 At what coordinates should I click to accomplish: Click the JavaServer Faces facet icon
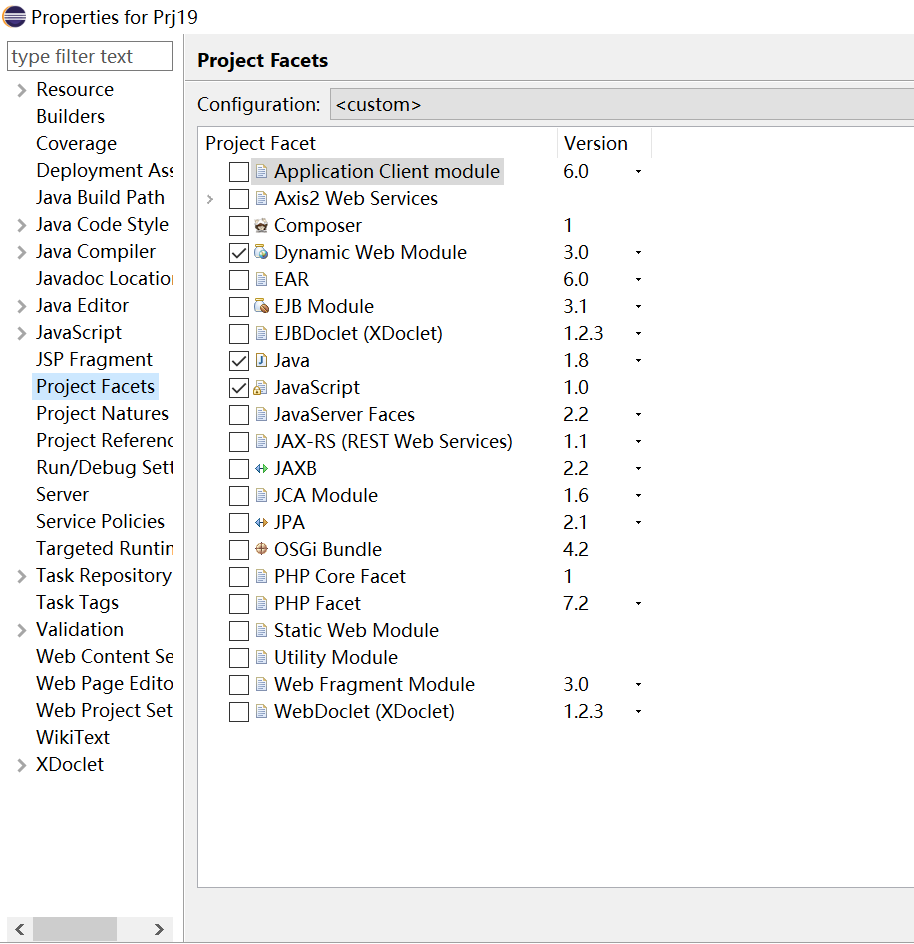click(261, 414)
